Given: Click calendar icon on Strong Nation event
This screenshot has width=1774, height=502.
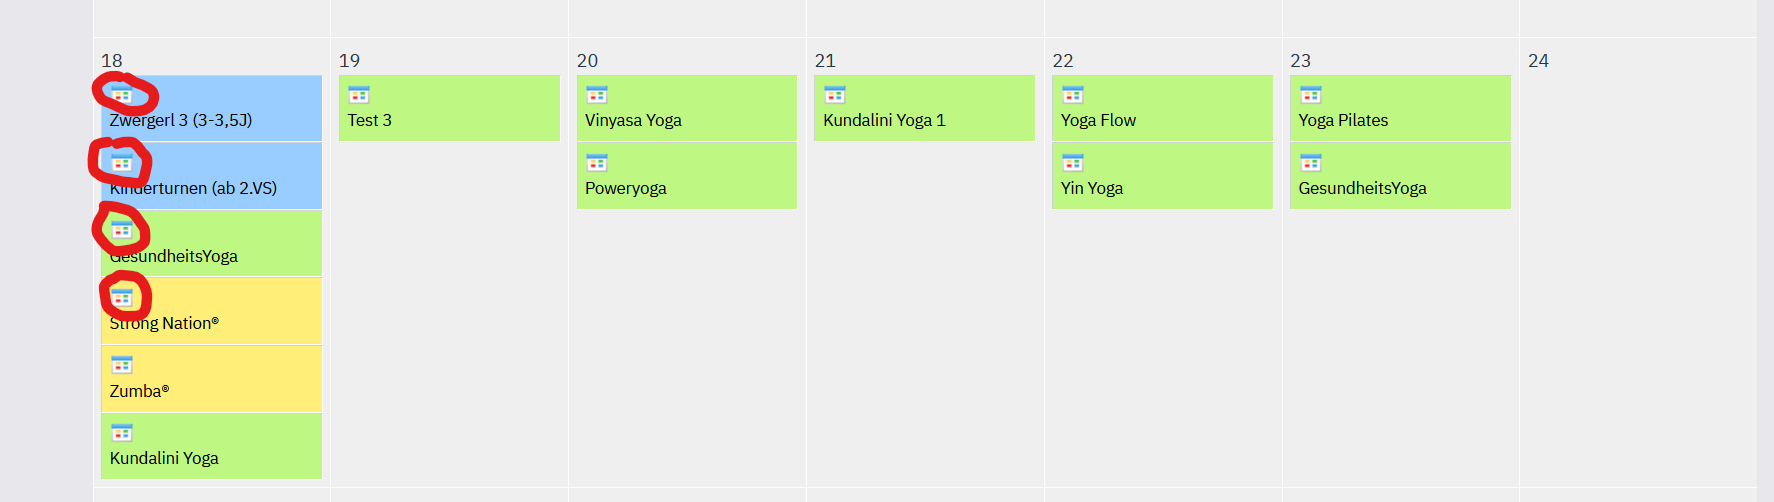Looking at the screenshot, I should [122, 298].
